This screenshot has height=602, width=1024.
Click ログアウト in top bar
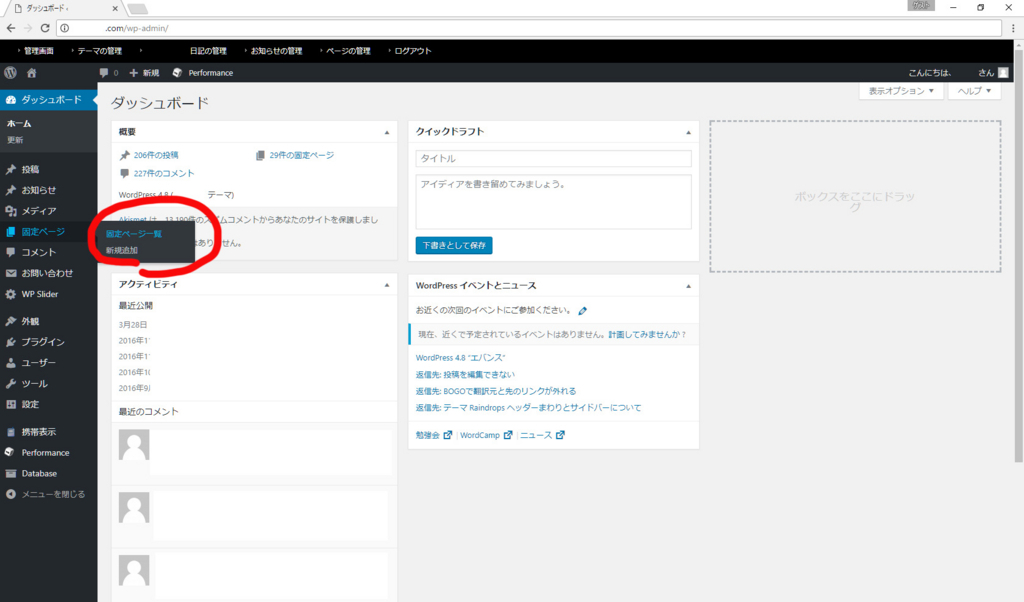pyautogui.click(x=413, y=51)
